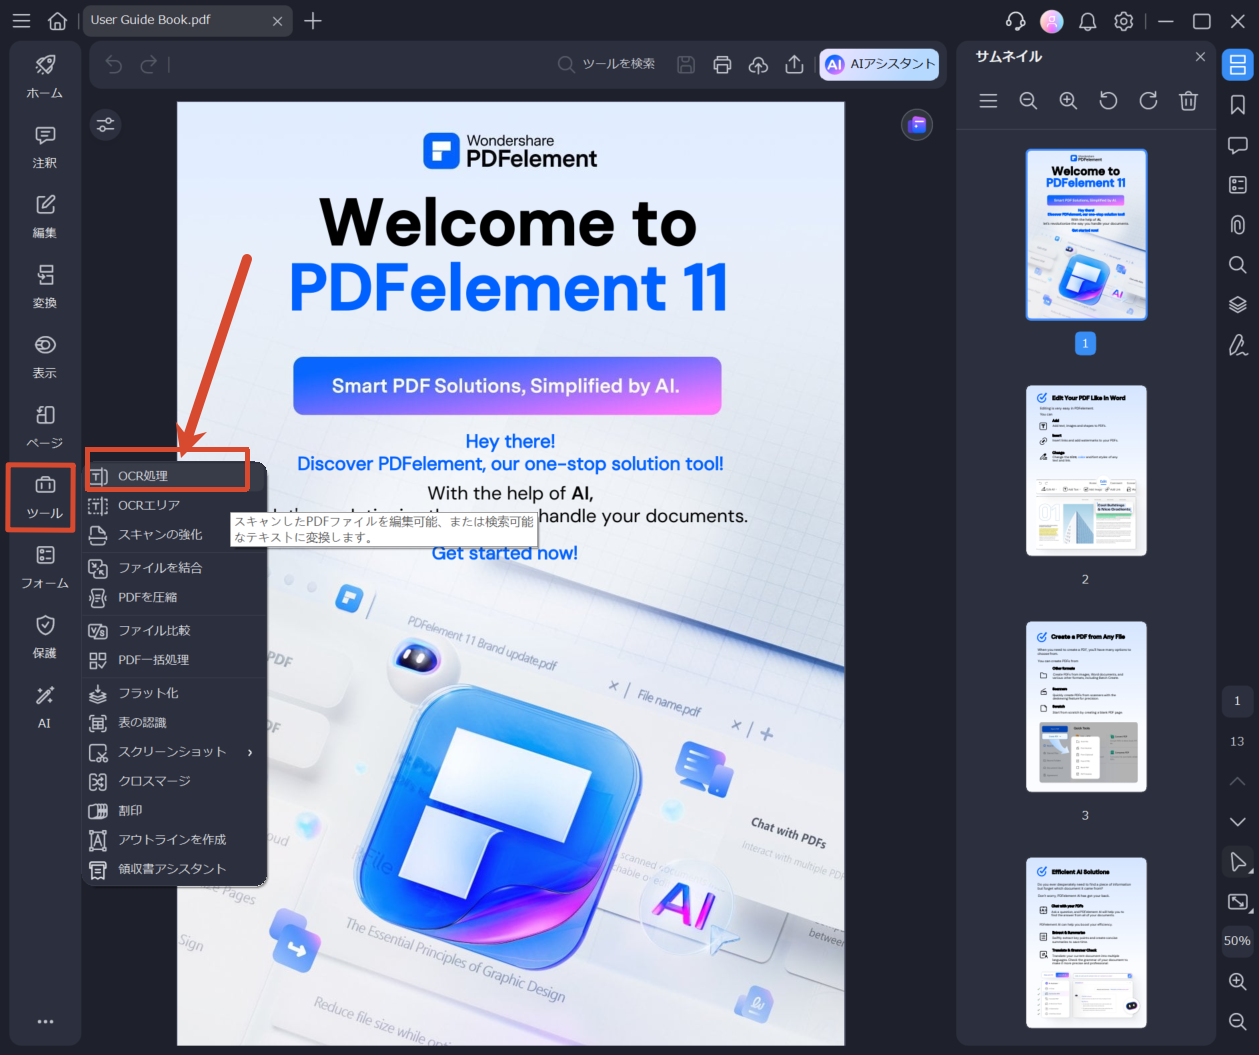The width and height of the screenshot is (1259, 1055).
Task: Select the page 2 thumbnail
Action: coord(1086,471)
